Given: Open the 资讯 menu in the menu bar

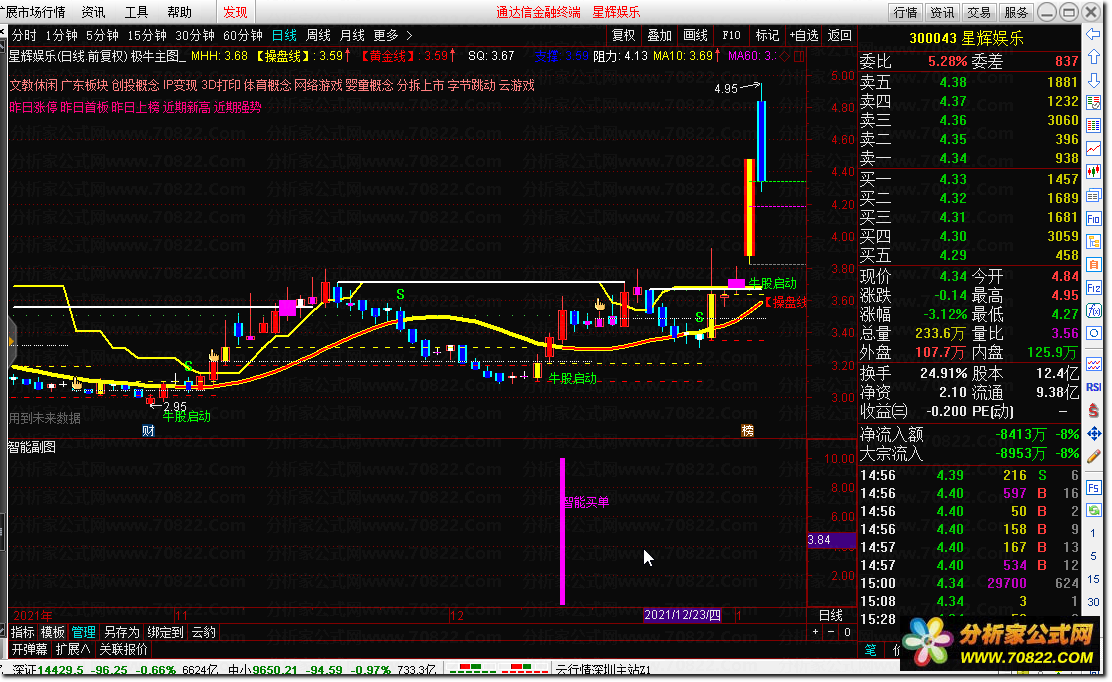Looking at the screenshot, I should (93, 12).
